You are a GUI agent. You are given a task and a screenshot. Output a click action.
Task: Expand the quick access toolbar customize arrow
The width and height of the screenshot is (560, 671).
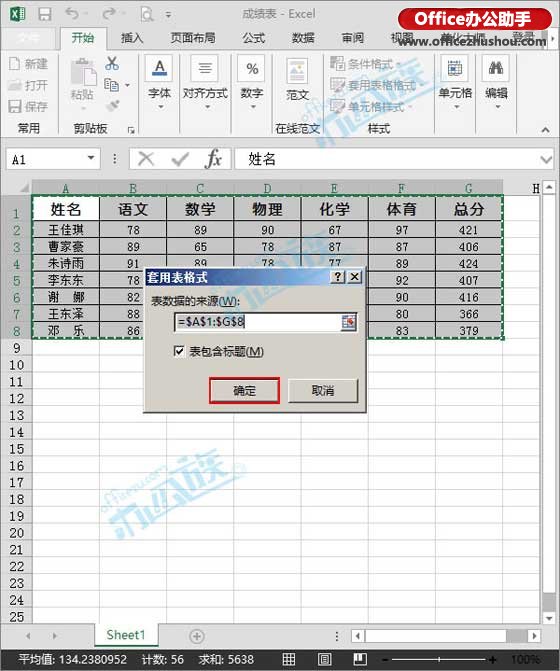click(169, 15)
